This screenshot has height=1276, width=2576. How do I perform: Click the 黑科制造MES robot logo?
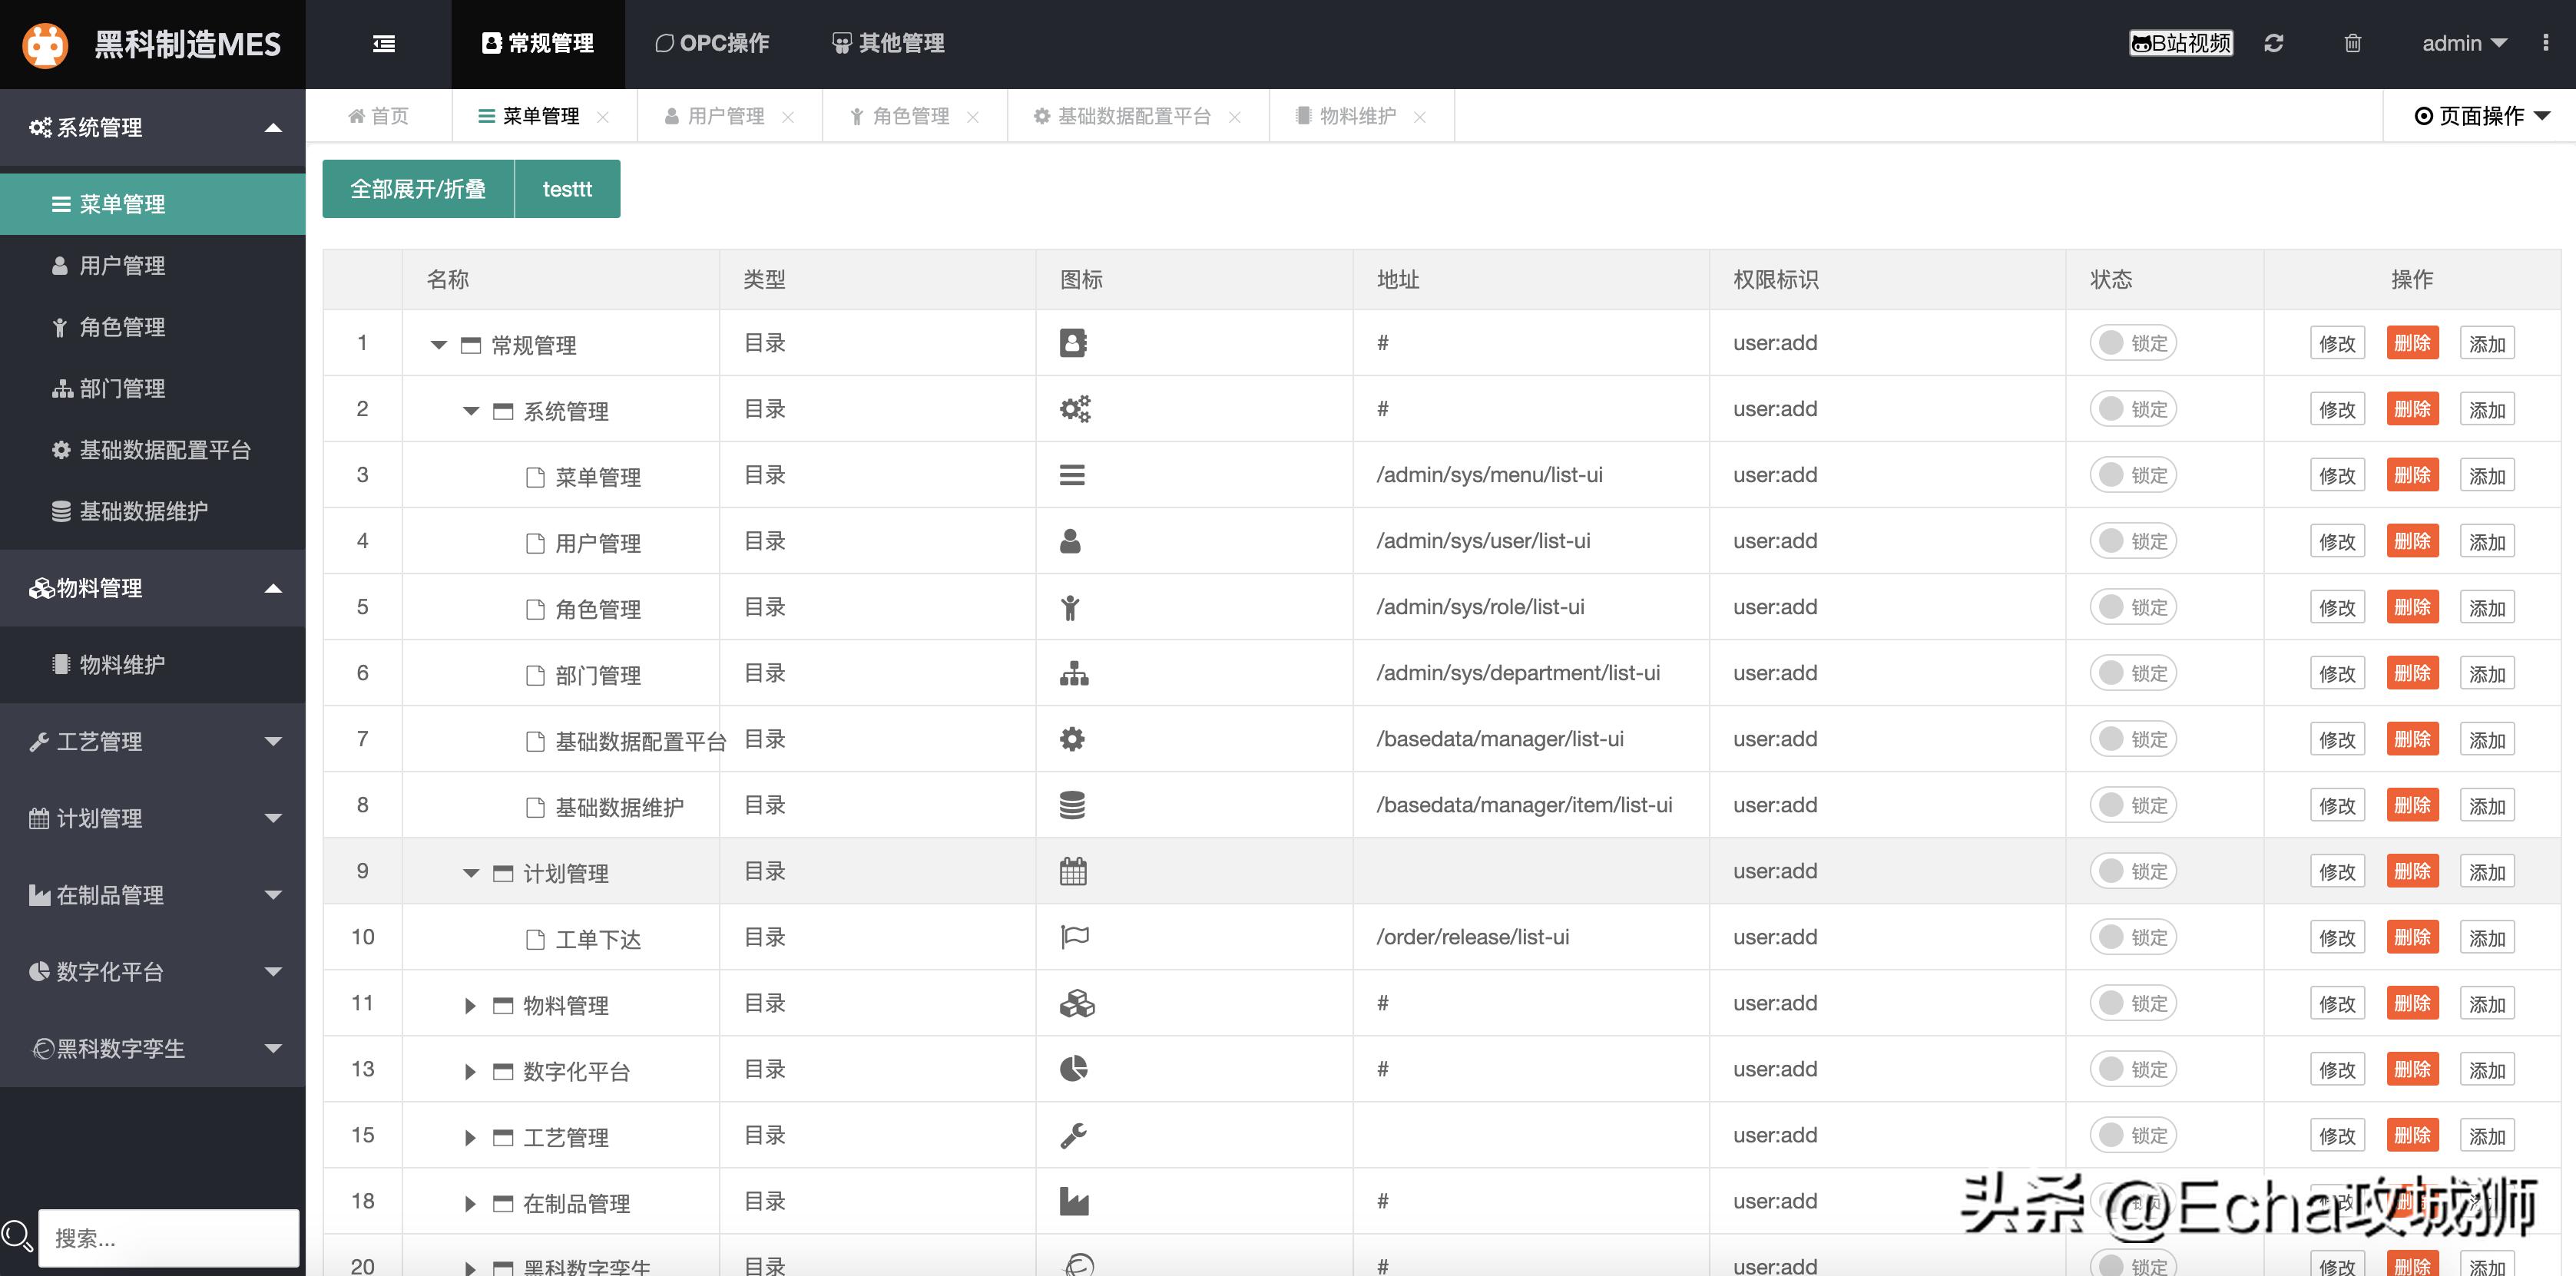click(45, 44)
